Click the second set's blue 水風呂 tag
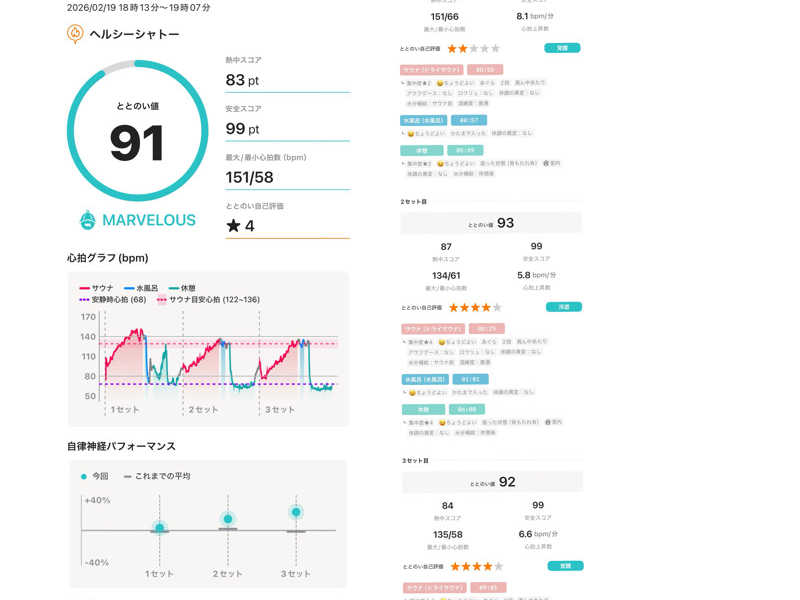This screenshot has width=800, height=600. [x=424, y=379]
